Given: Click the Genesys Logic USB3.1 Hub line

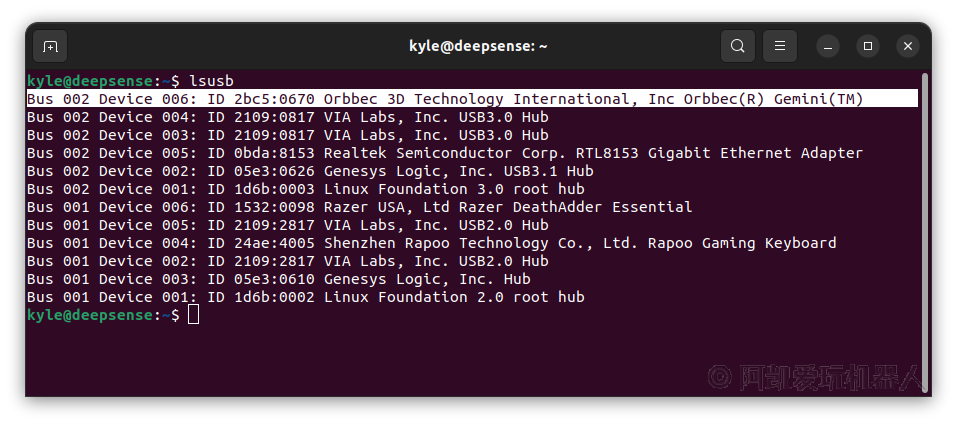Looking at the screenshot, I should 310,171.
